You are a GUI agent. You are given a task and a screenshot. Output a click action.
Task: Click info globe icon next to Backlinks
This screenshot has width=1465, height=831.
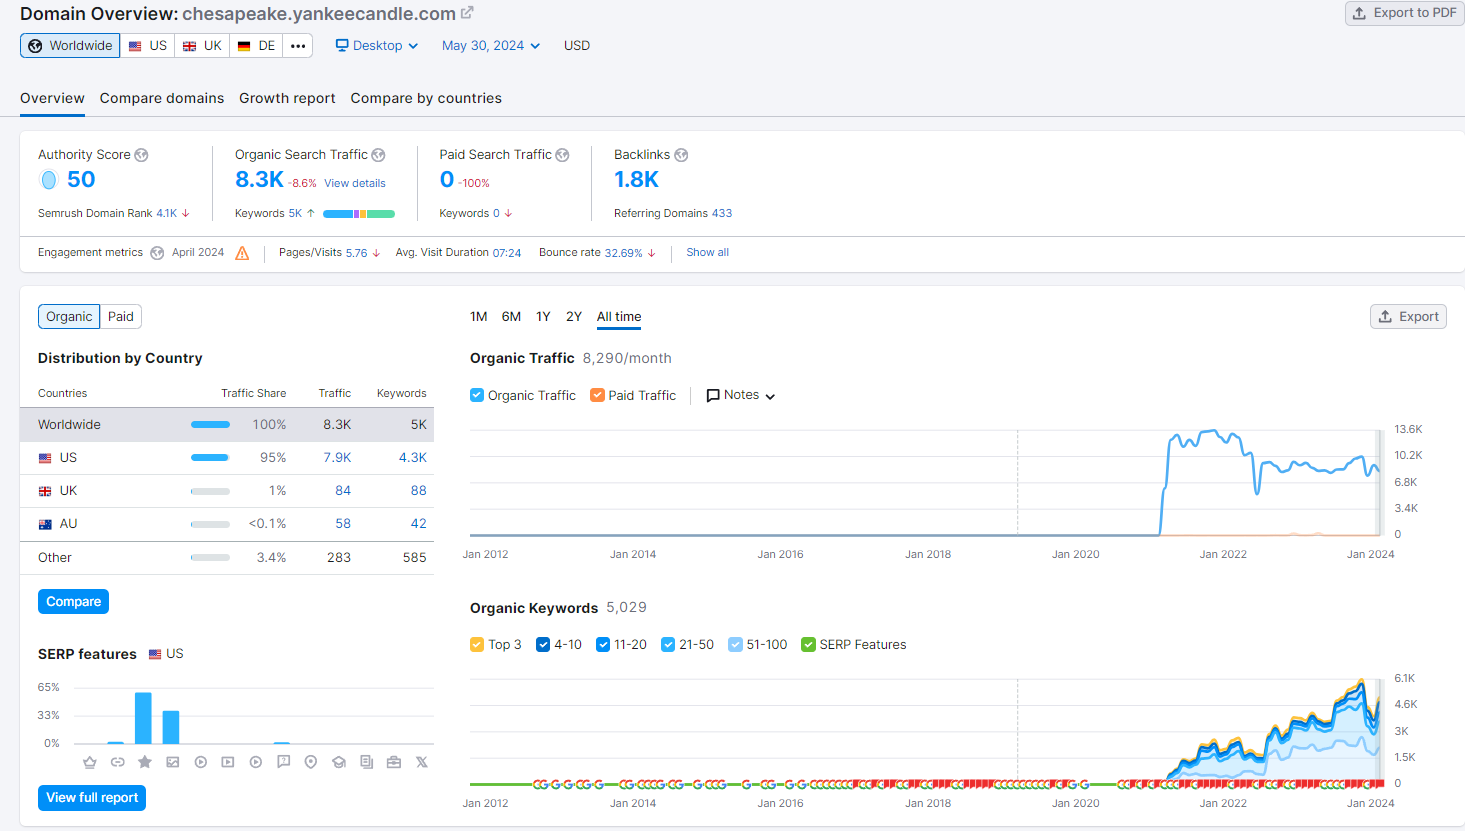(681, 155)
